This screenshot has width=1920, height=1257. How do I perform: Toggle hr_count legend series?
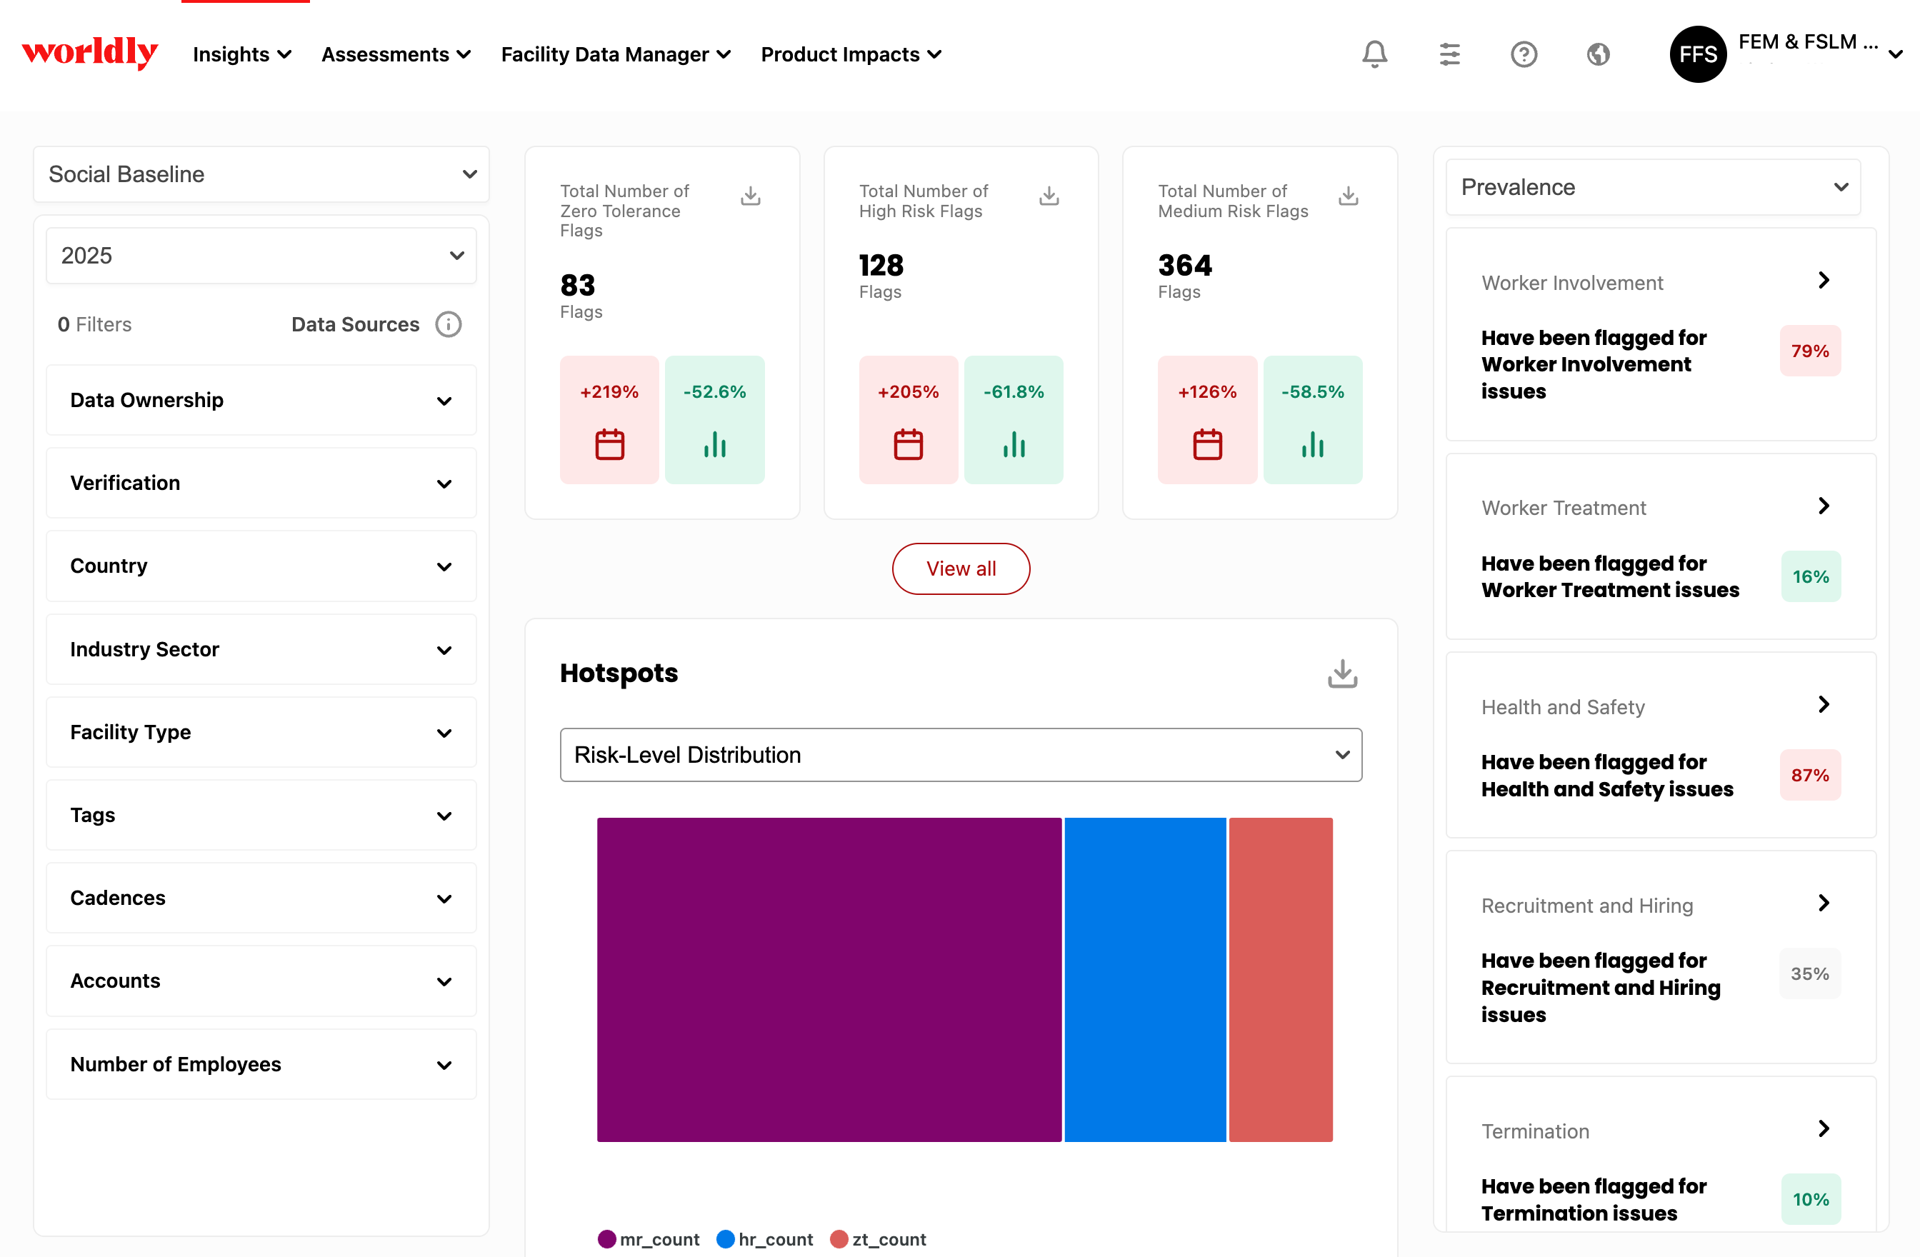point(765,1239)
